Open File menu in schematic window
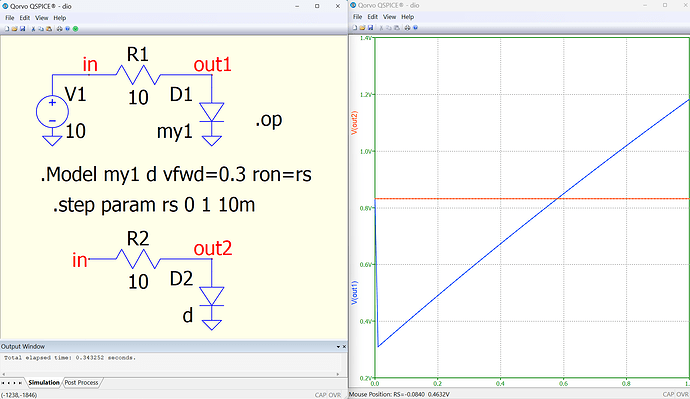This screenshot has height=399, width=690. tap(10, 18)
